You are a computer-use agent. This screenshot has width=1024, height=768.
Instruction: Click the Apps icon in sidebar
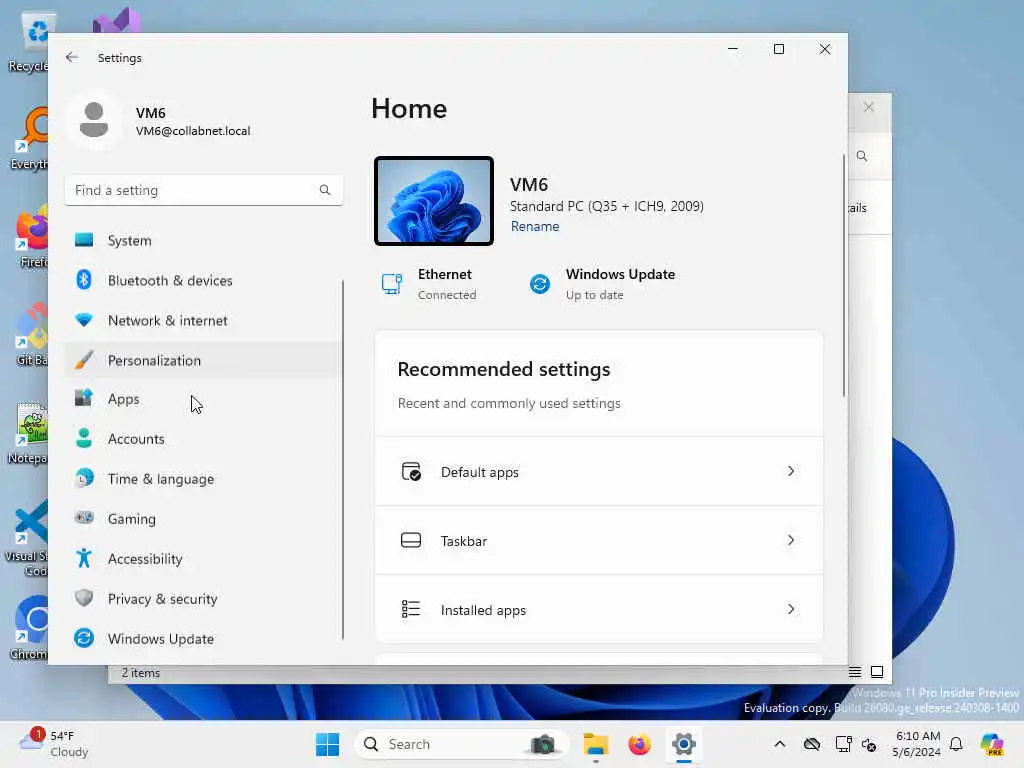(84, 398)
